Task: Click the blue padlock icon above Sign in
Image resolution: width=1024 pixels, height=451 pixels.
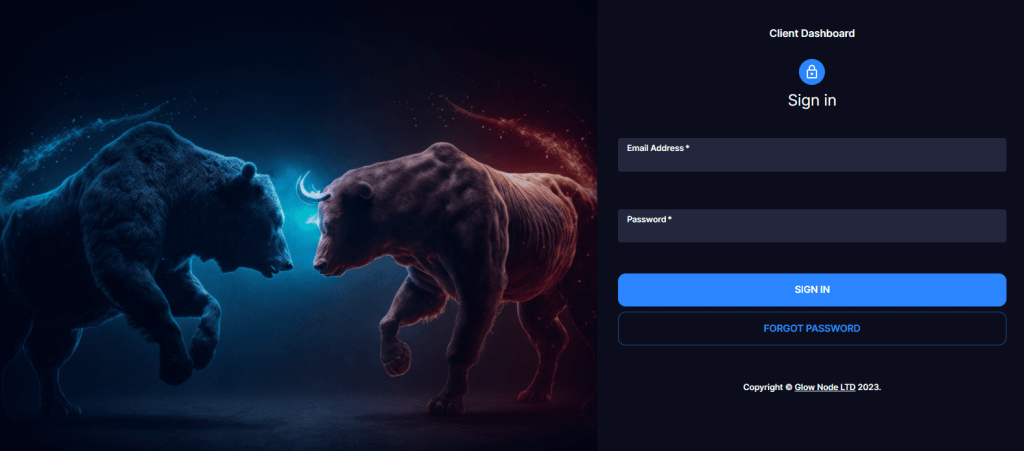Action: pyautogui.click(x=812, y=72)
